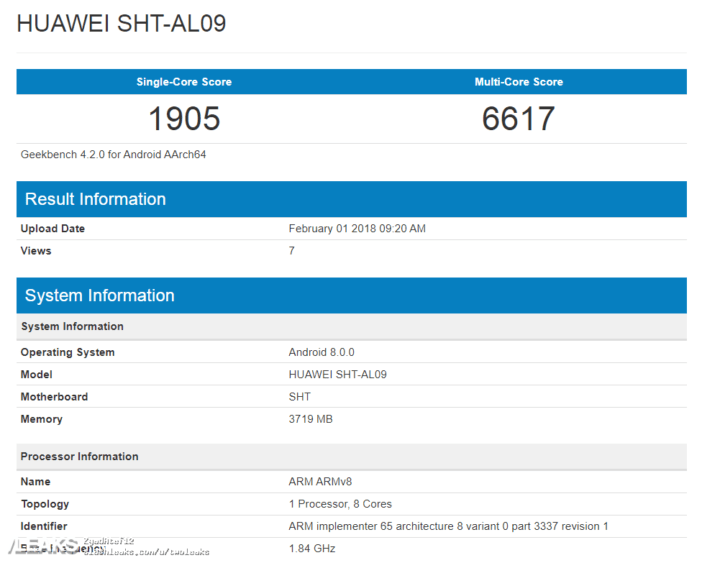Select the Views label

[x=36, y=251]
